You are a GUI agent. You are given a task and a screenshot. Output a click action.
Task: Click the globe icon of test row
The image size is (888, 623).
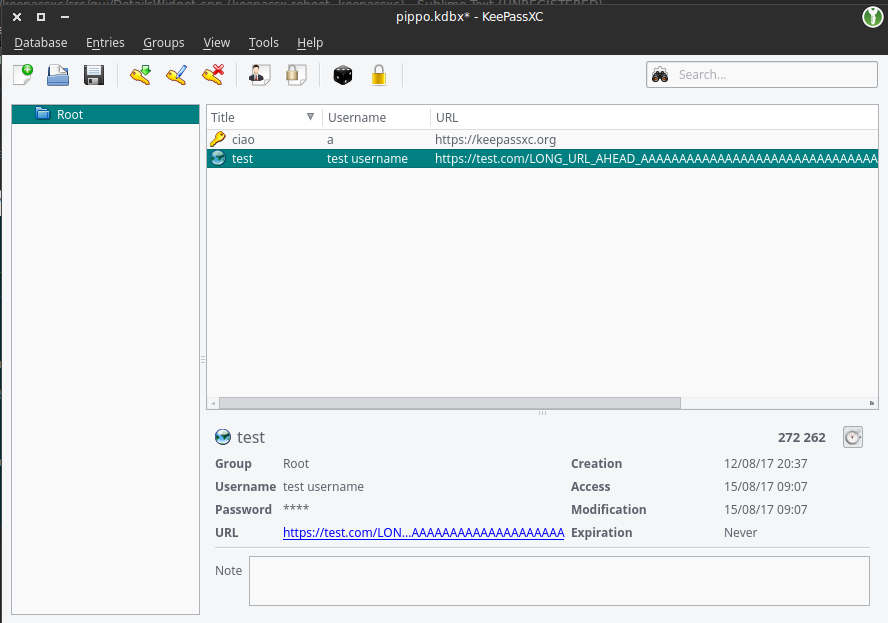218,158
